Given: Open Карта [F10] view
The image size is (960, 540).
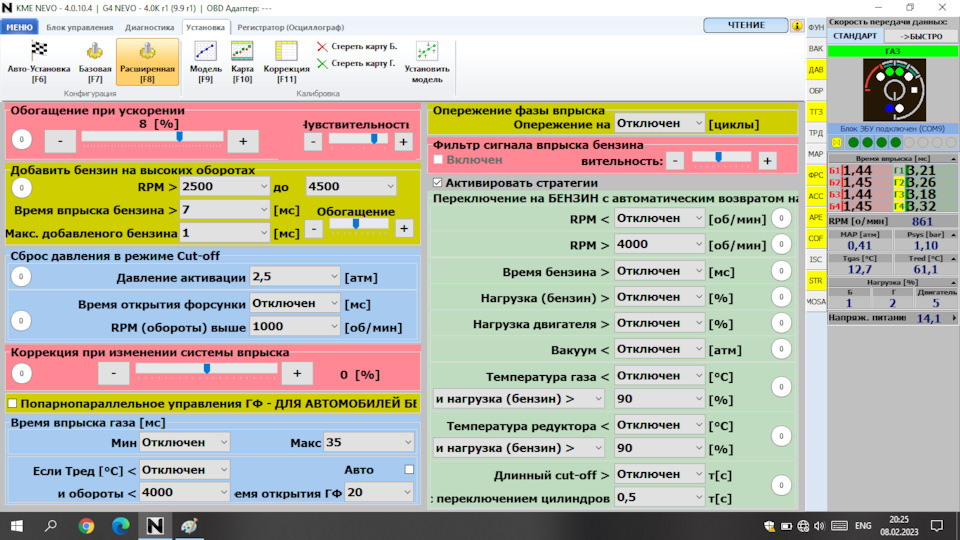Looking at the screenshot, I should click(242, 62).
